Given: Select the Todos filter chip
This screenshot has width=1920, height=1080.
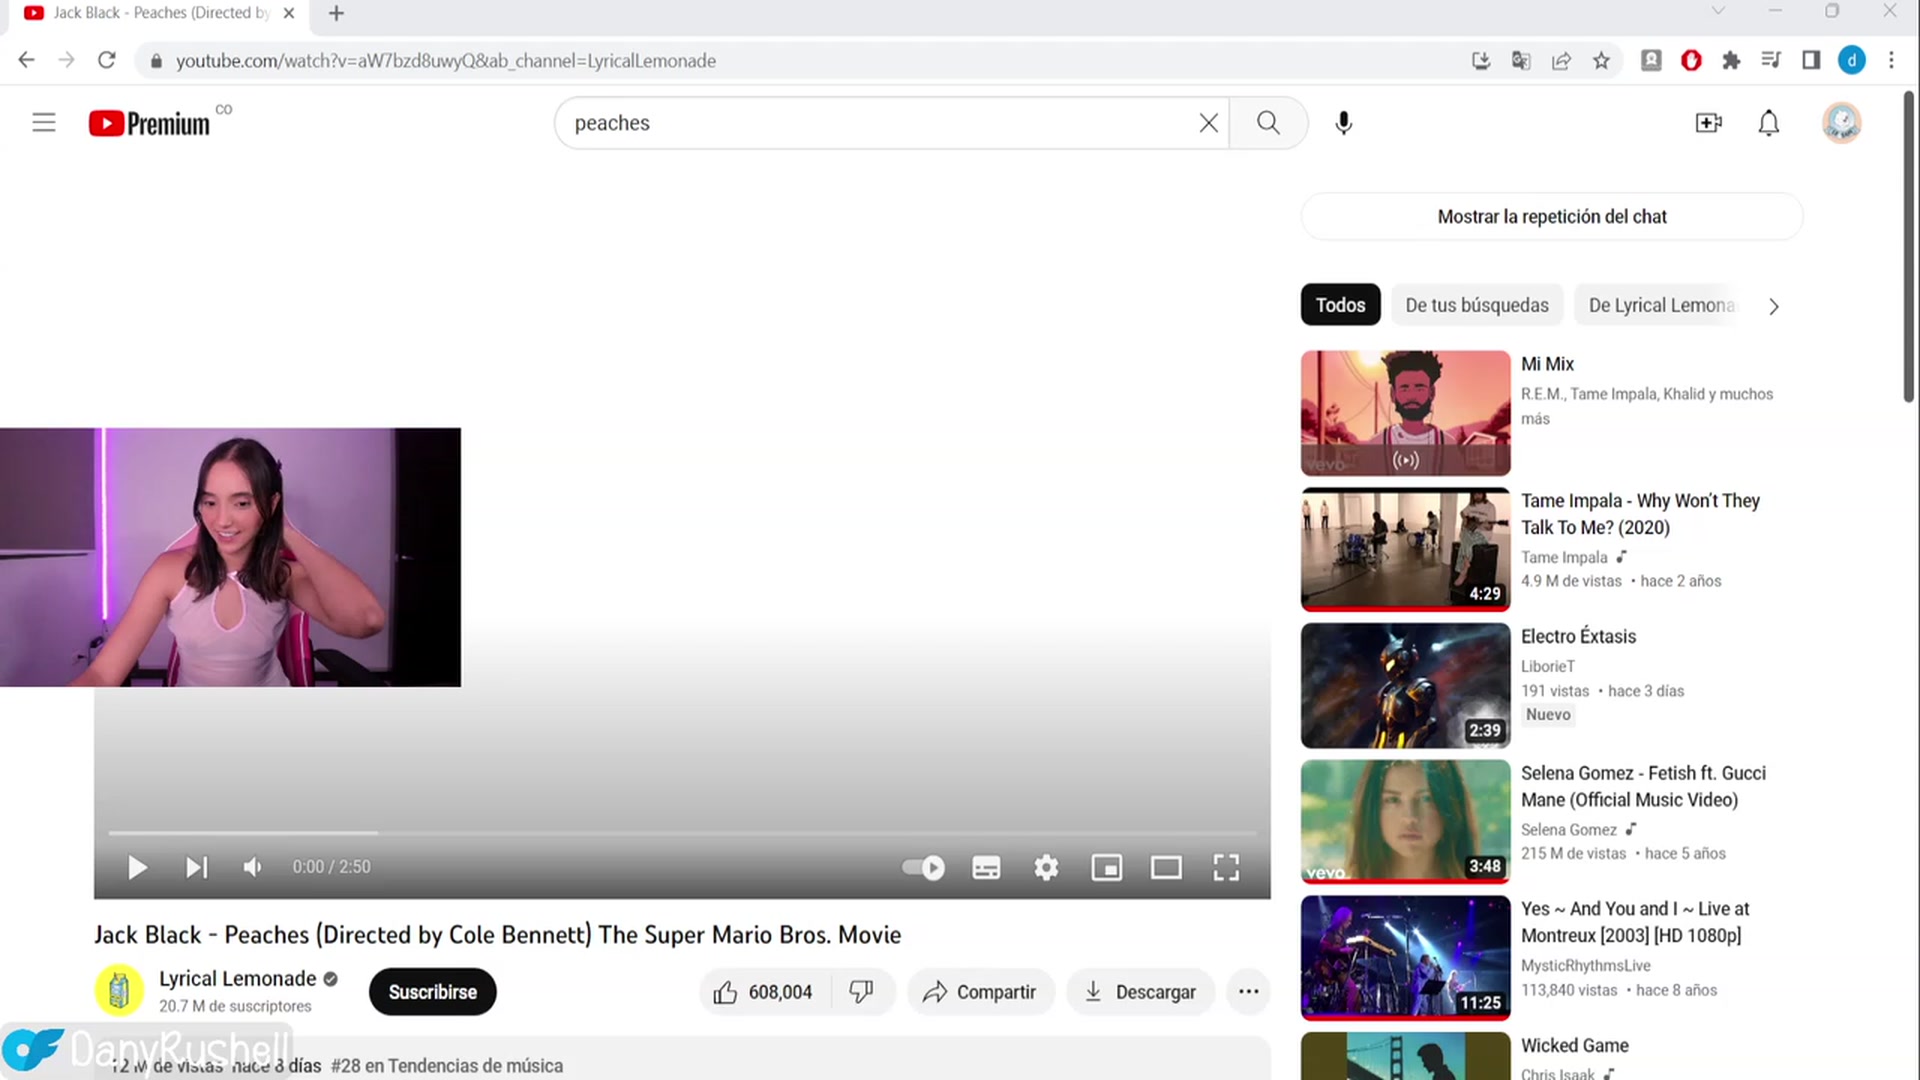Looking at the screenshot, I should 1340,305.
